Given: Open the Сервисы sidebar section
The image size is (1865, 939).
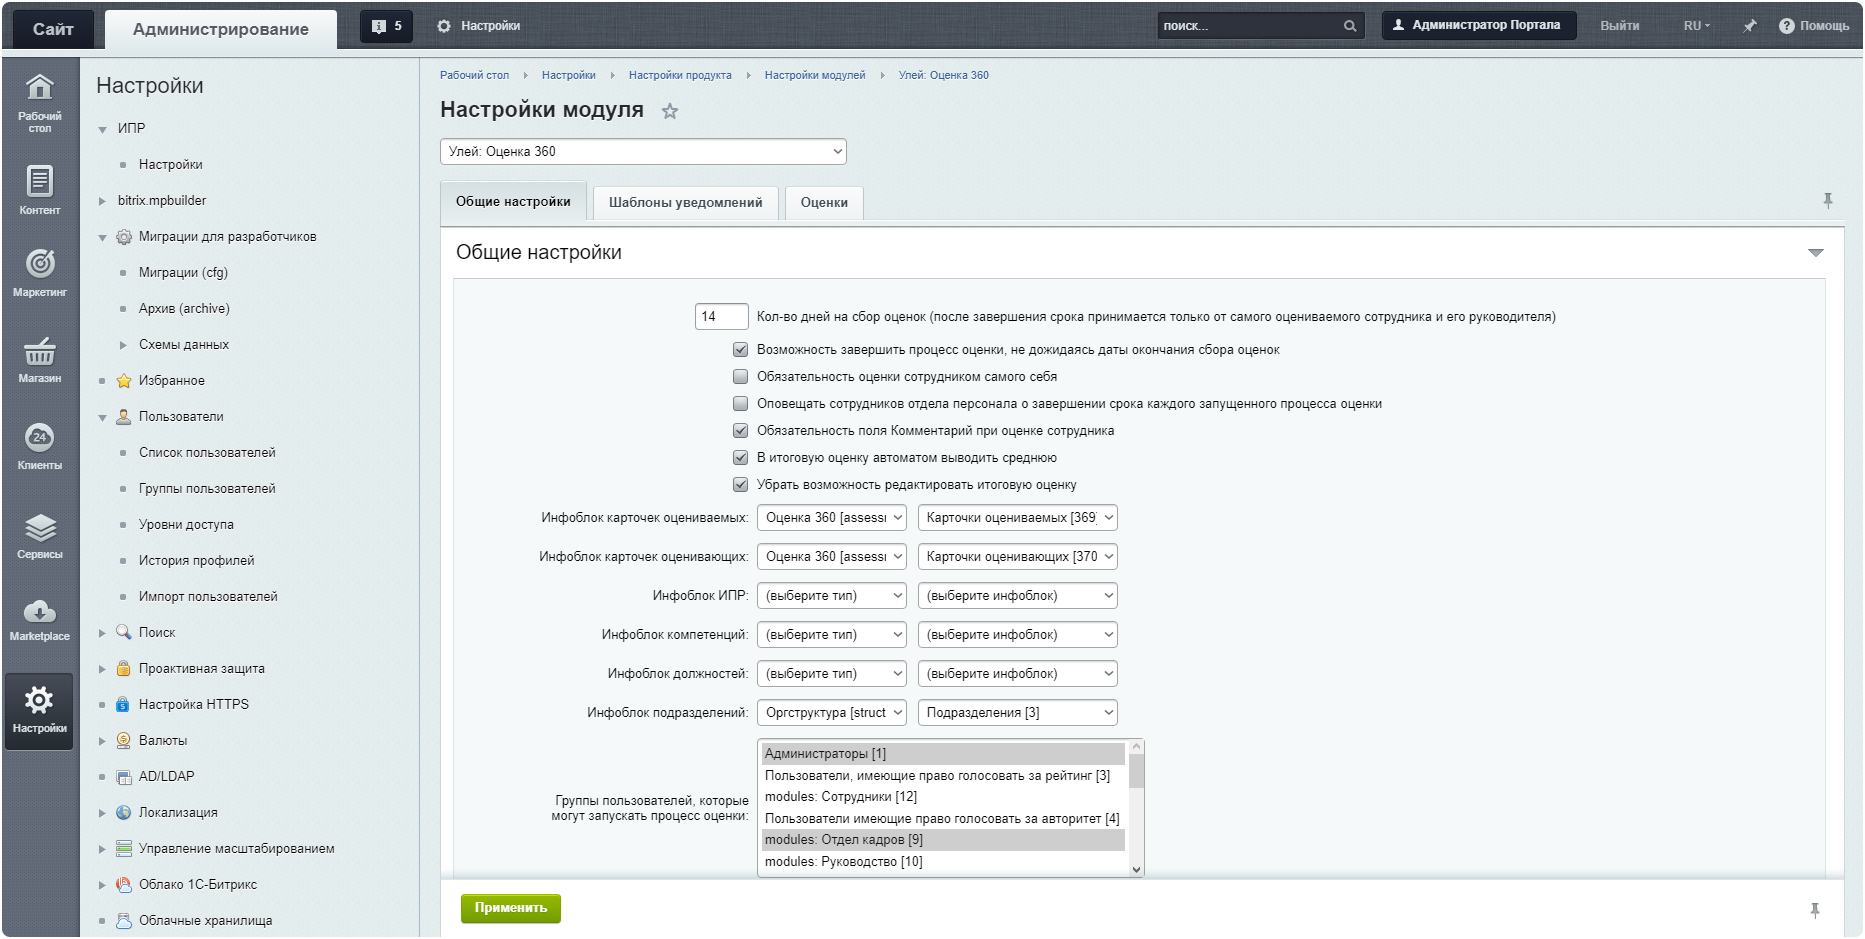Looking at the screenshot, I should [x=40, y=535].
